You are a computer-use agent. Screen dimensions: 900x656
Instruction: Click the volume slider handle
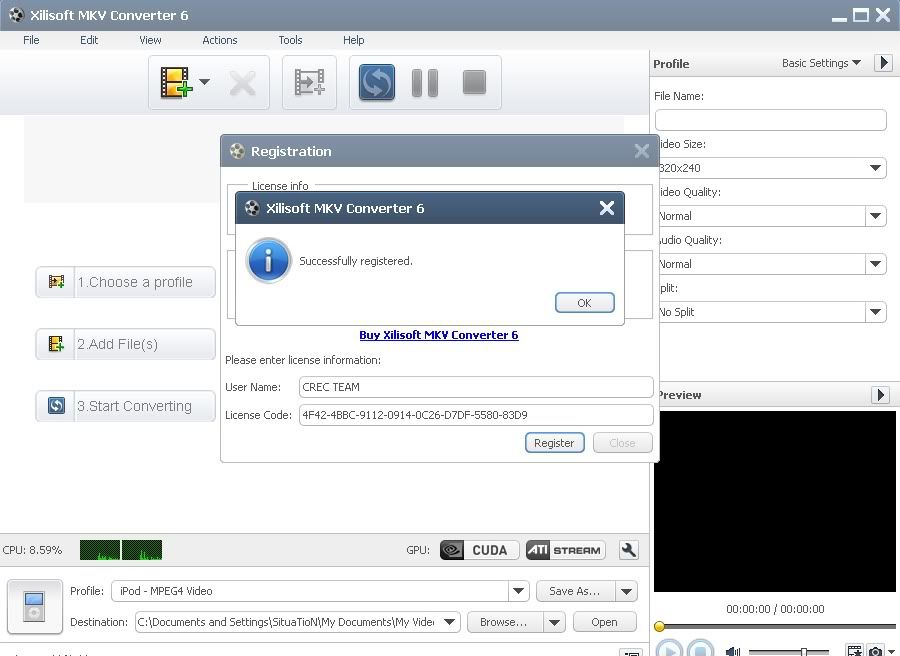[x=804, y=651]
